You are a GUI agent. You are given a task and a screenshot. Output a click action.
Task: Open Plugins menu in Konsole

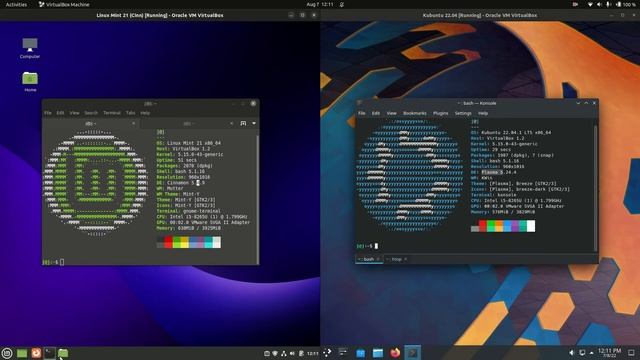[x=440, y=113]
